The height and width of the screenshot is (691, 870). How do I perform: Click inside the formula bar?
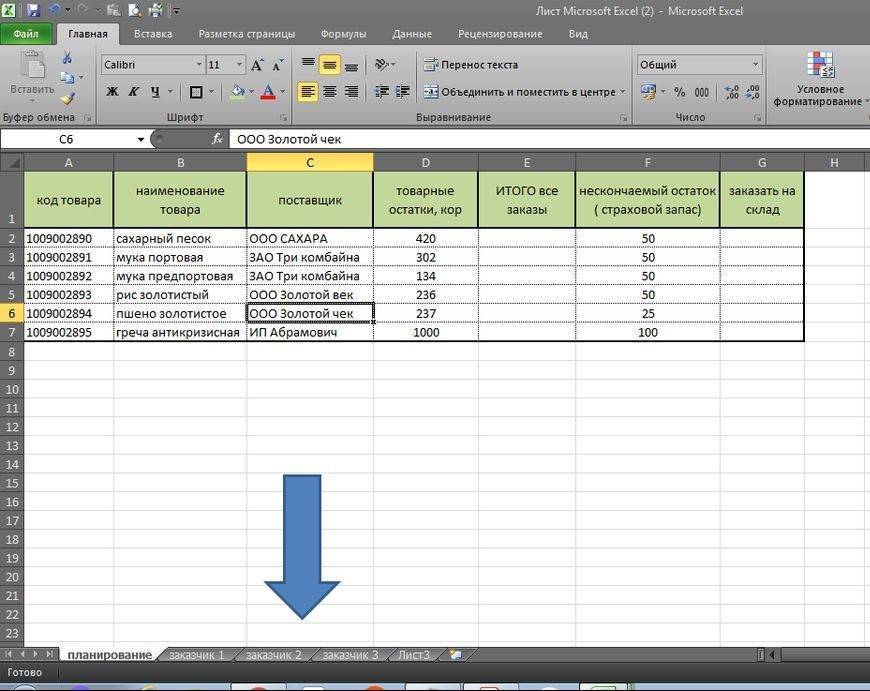tap(400, 139)
